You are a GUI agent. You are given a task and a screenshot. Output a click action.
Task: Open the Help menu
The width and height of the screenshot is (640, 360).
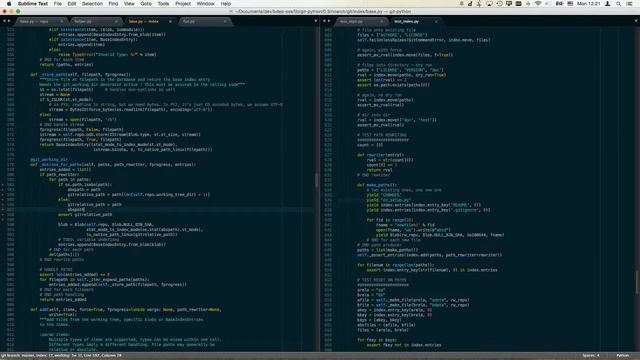[226, 4]
